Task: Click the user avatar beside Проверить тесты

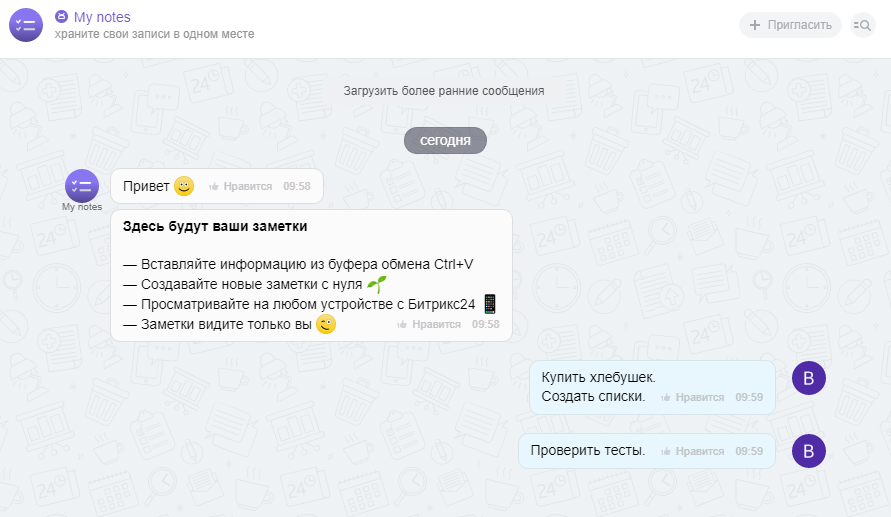Action: (809, 451)
